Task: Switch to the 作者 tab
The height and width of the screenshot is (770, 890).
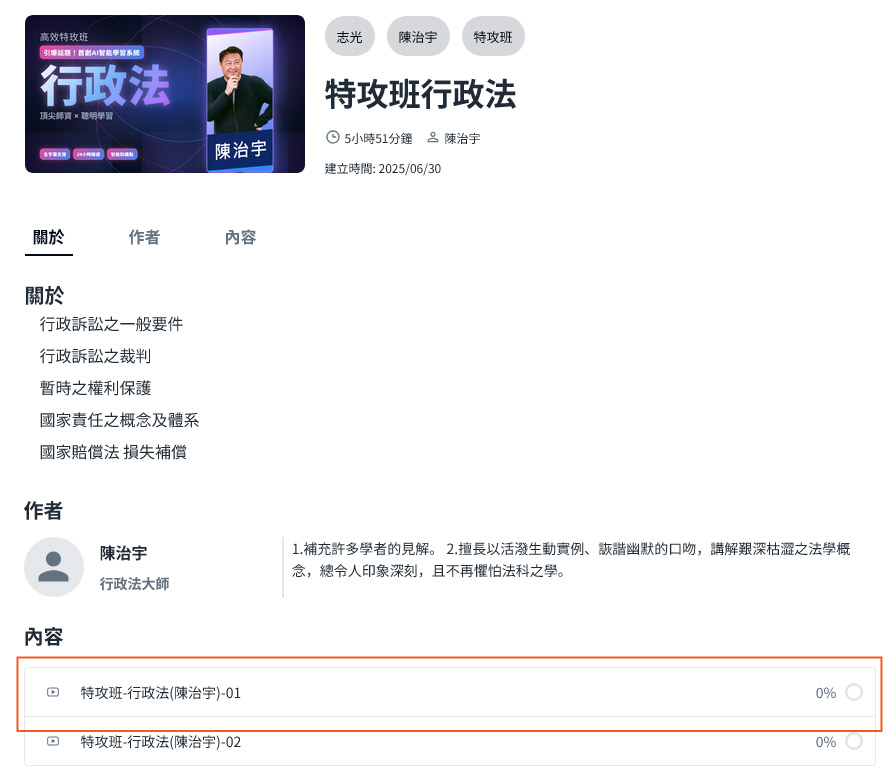Action: tap(144, 237)
